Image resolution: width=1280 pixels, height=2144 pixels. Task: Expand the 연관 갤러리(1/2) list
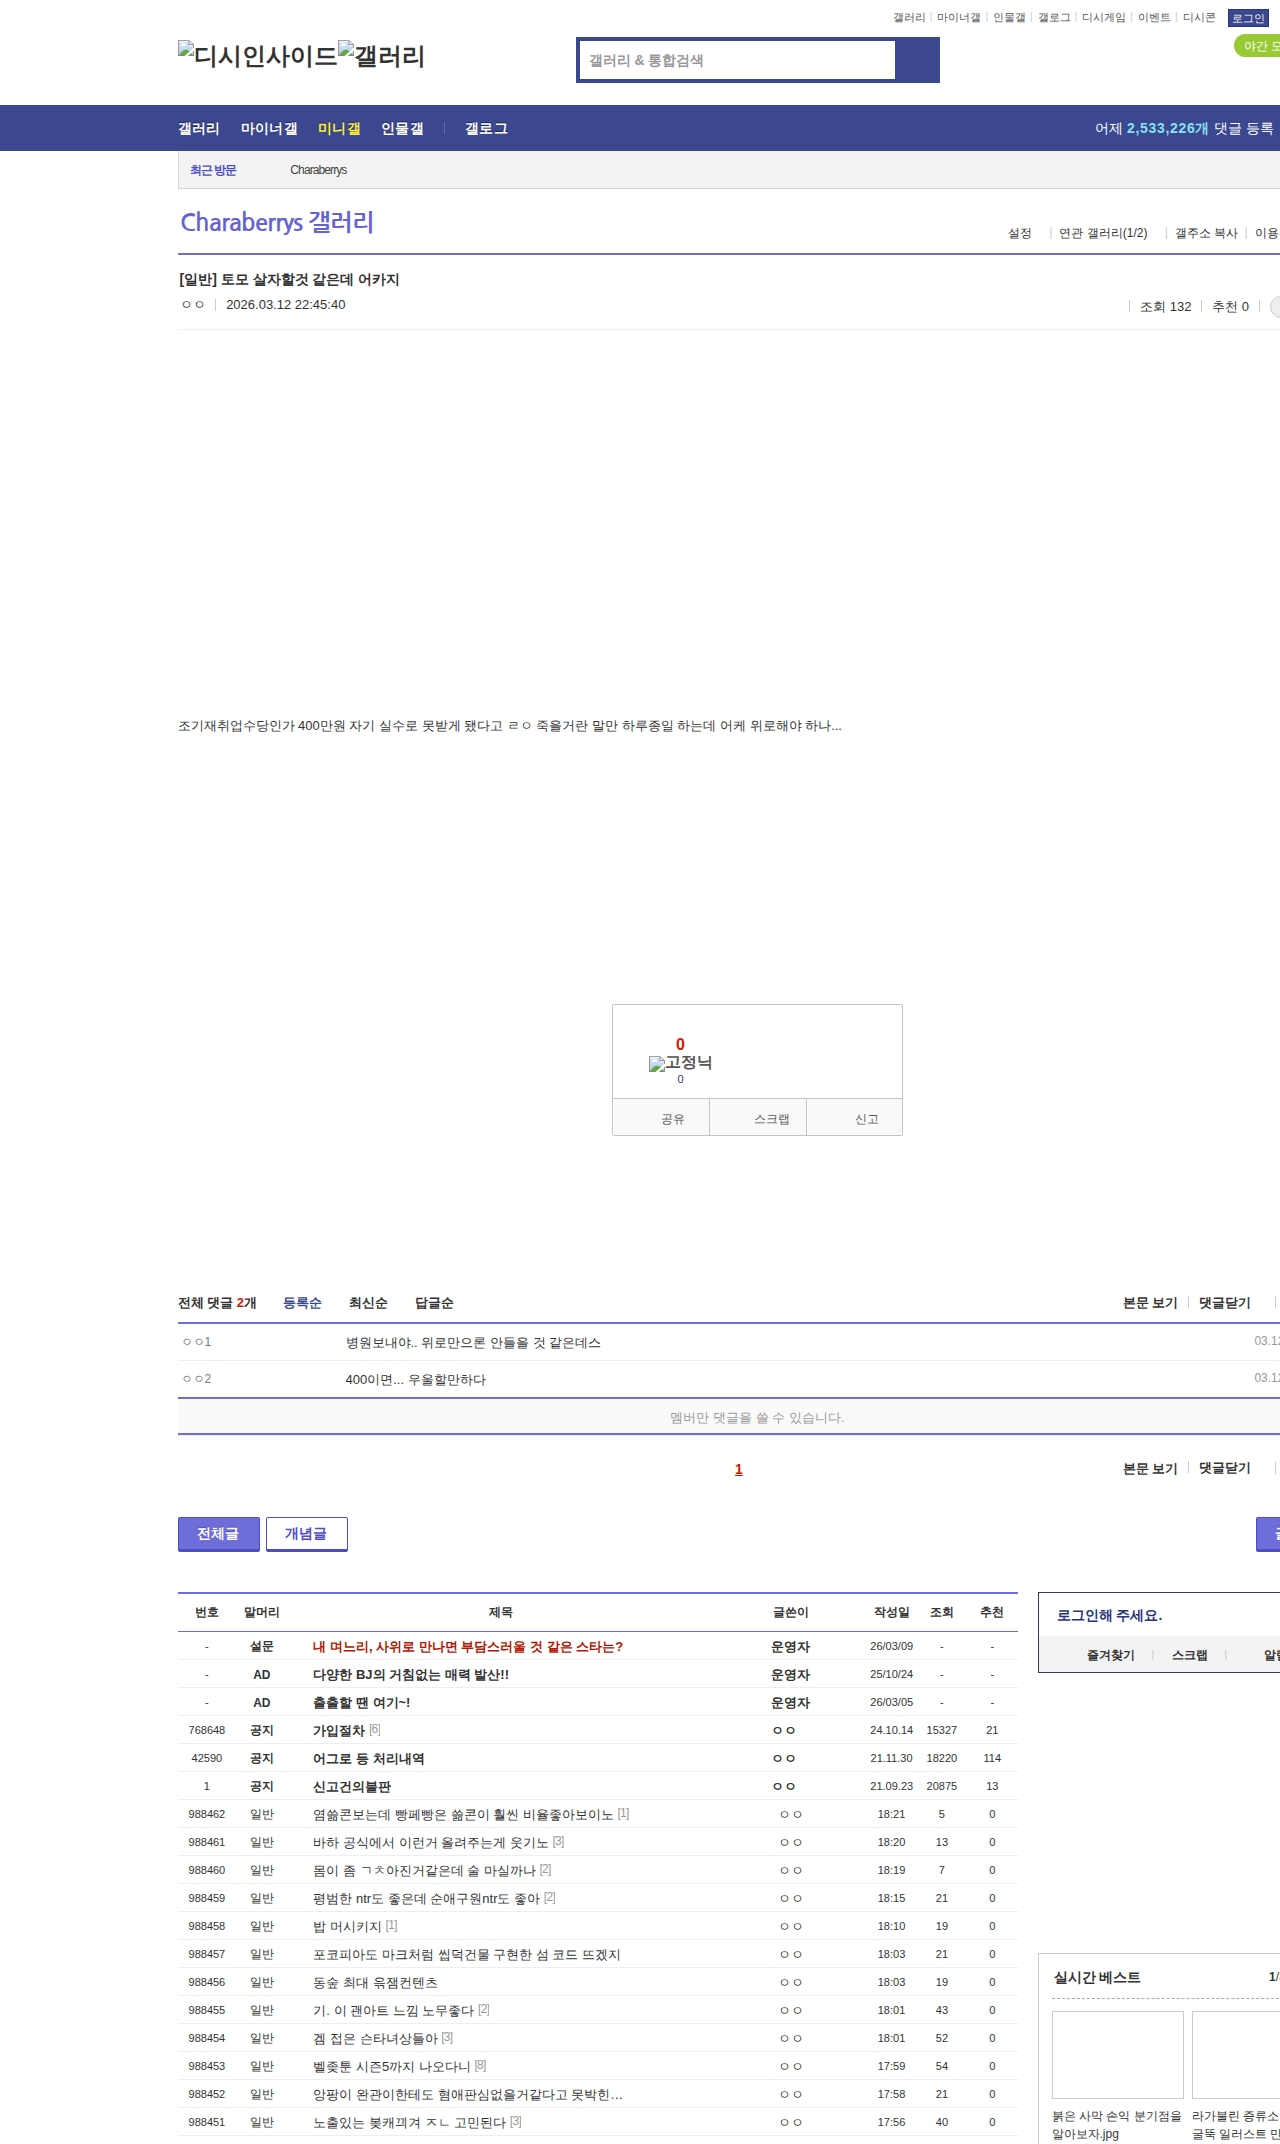[1102, 233]
